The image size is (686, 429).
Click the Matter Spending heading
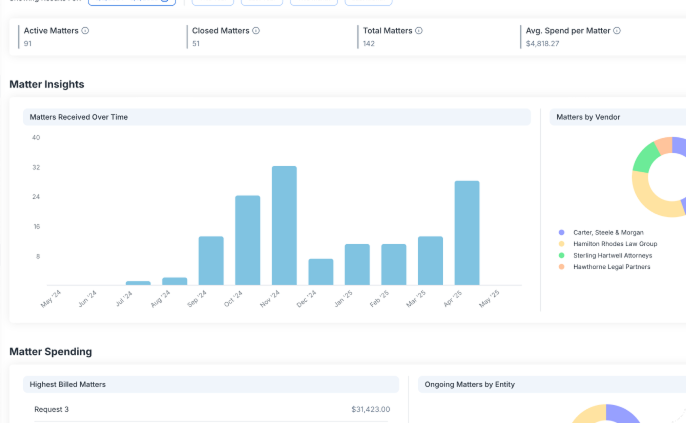51,352
